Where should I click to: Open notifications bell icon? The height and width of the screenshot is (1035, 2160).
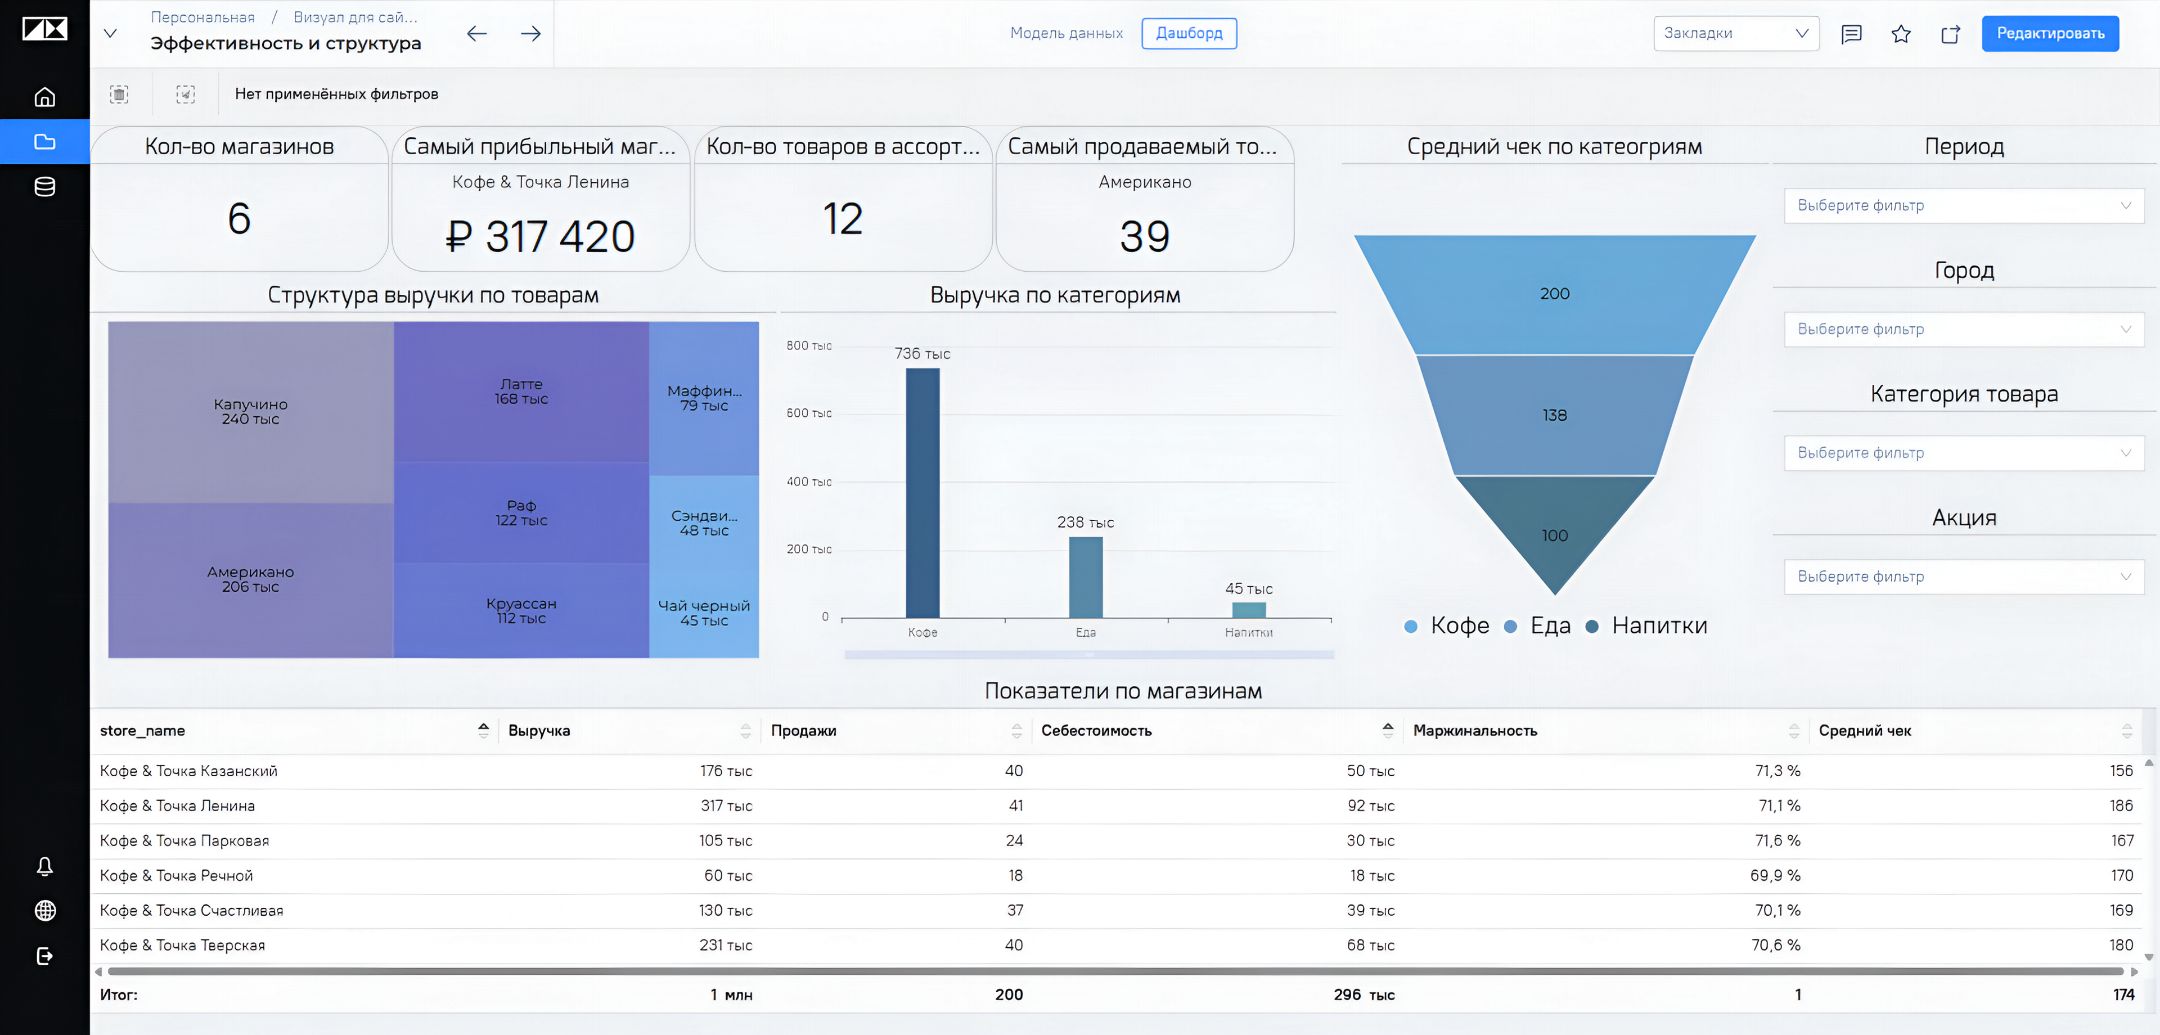click(44, 866)
